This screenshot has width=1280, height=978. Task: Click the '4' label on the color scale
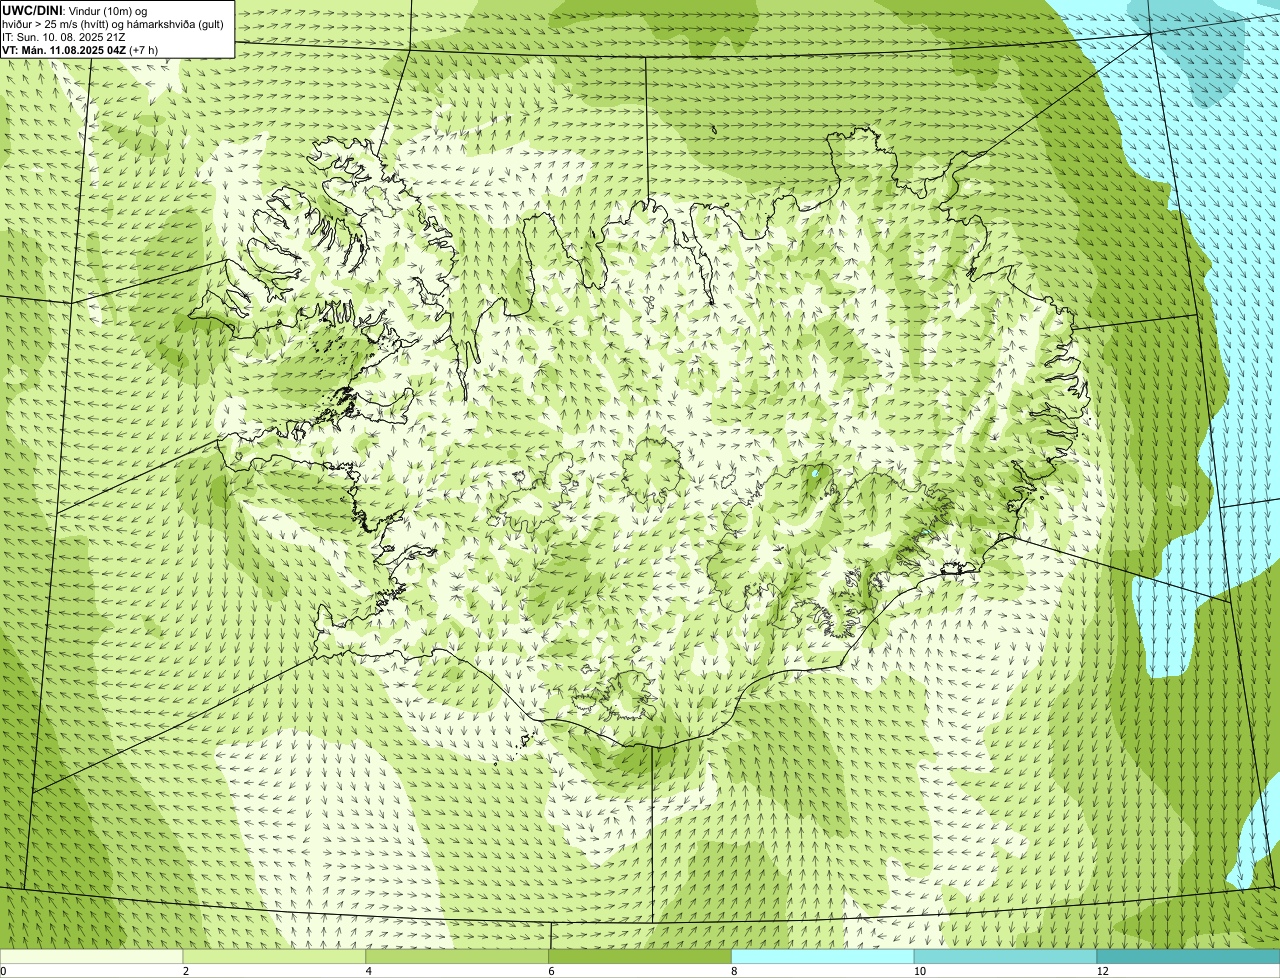pos(369,971)
